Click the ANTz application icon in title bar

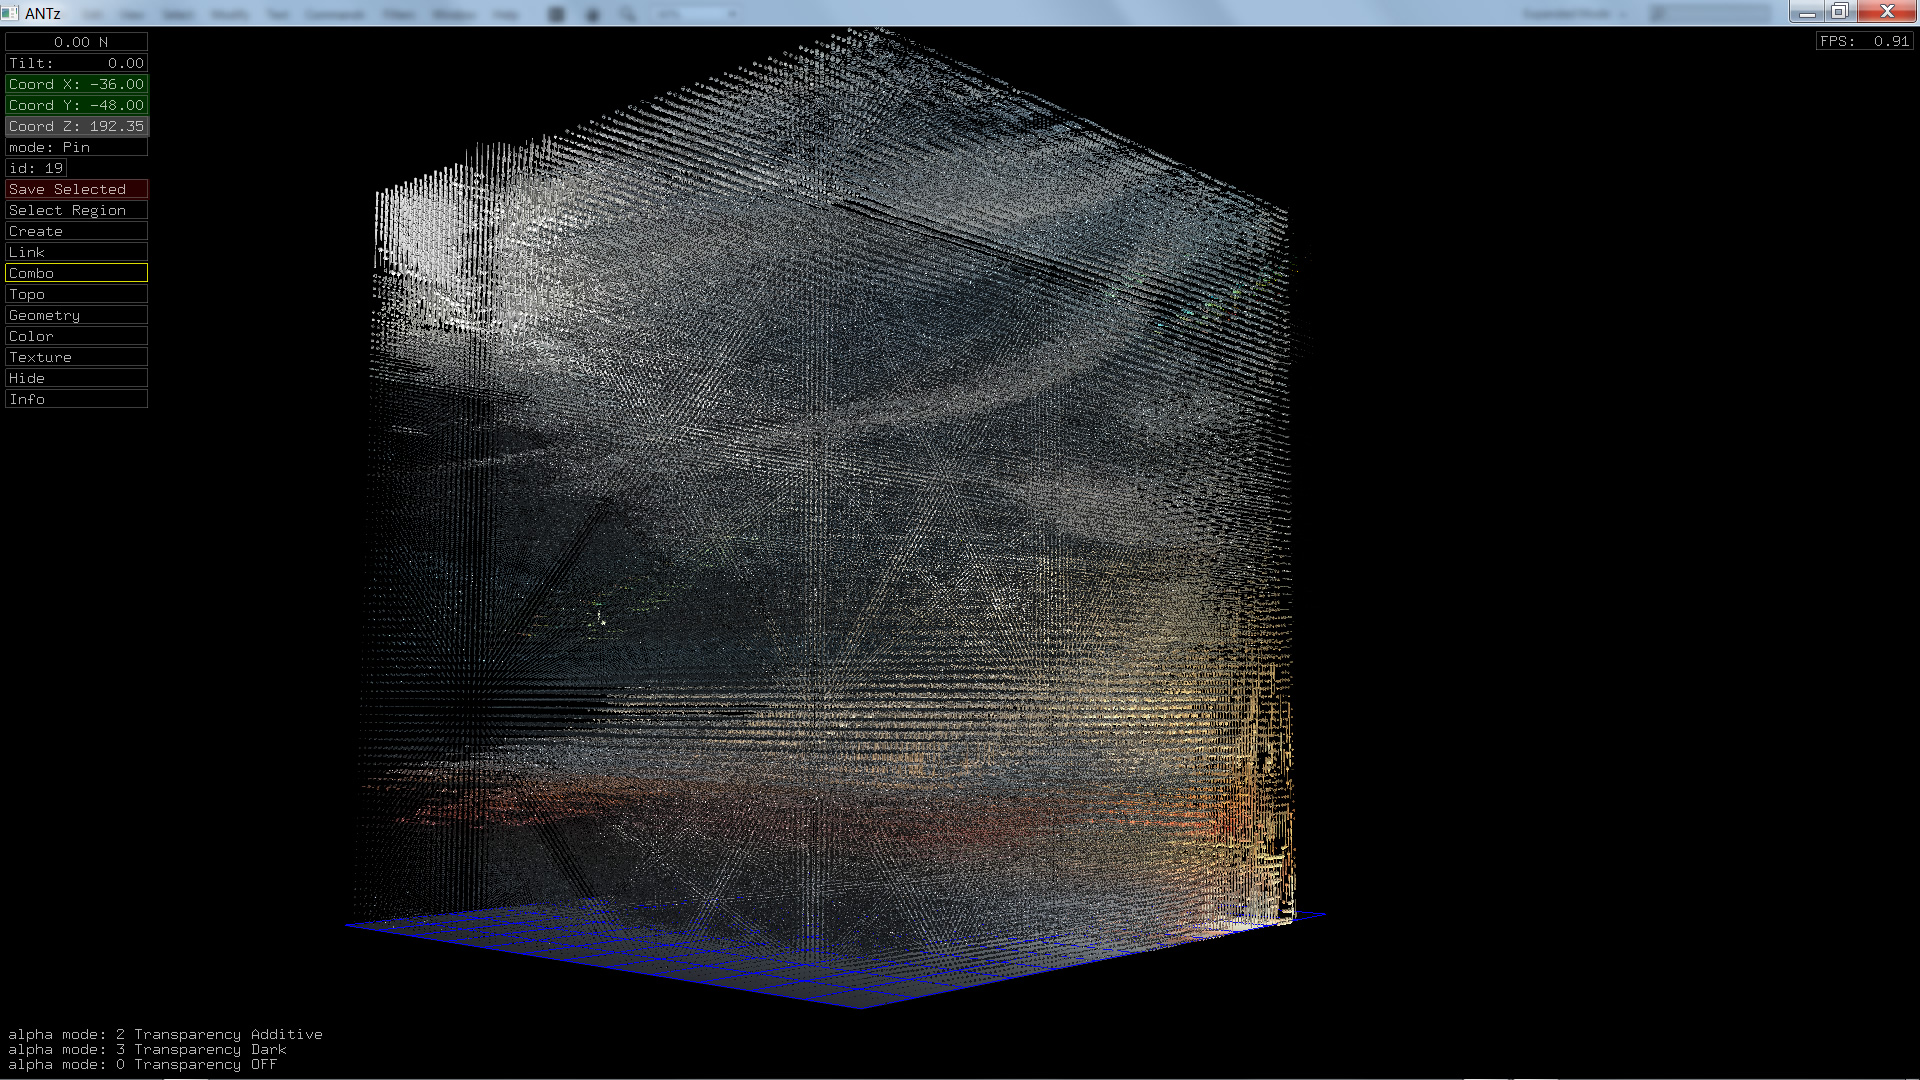10,13
